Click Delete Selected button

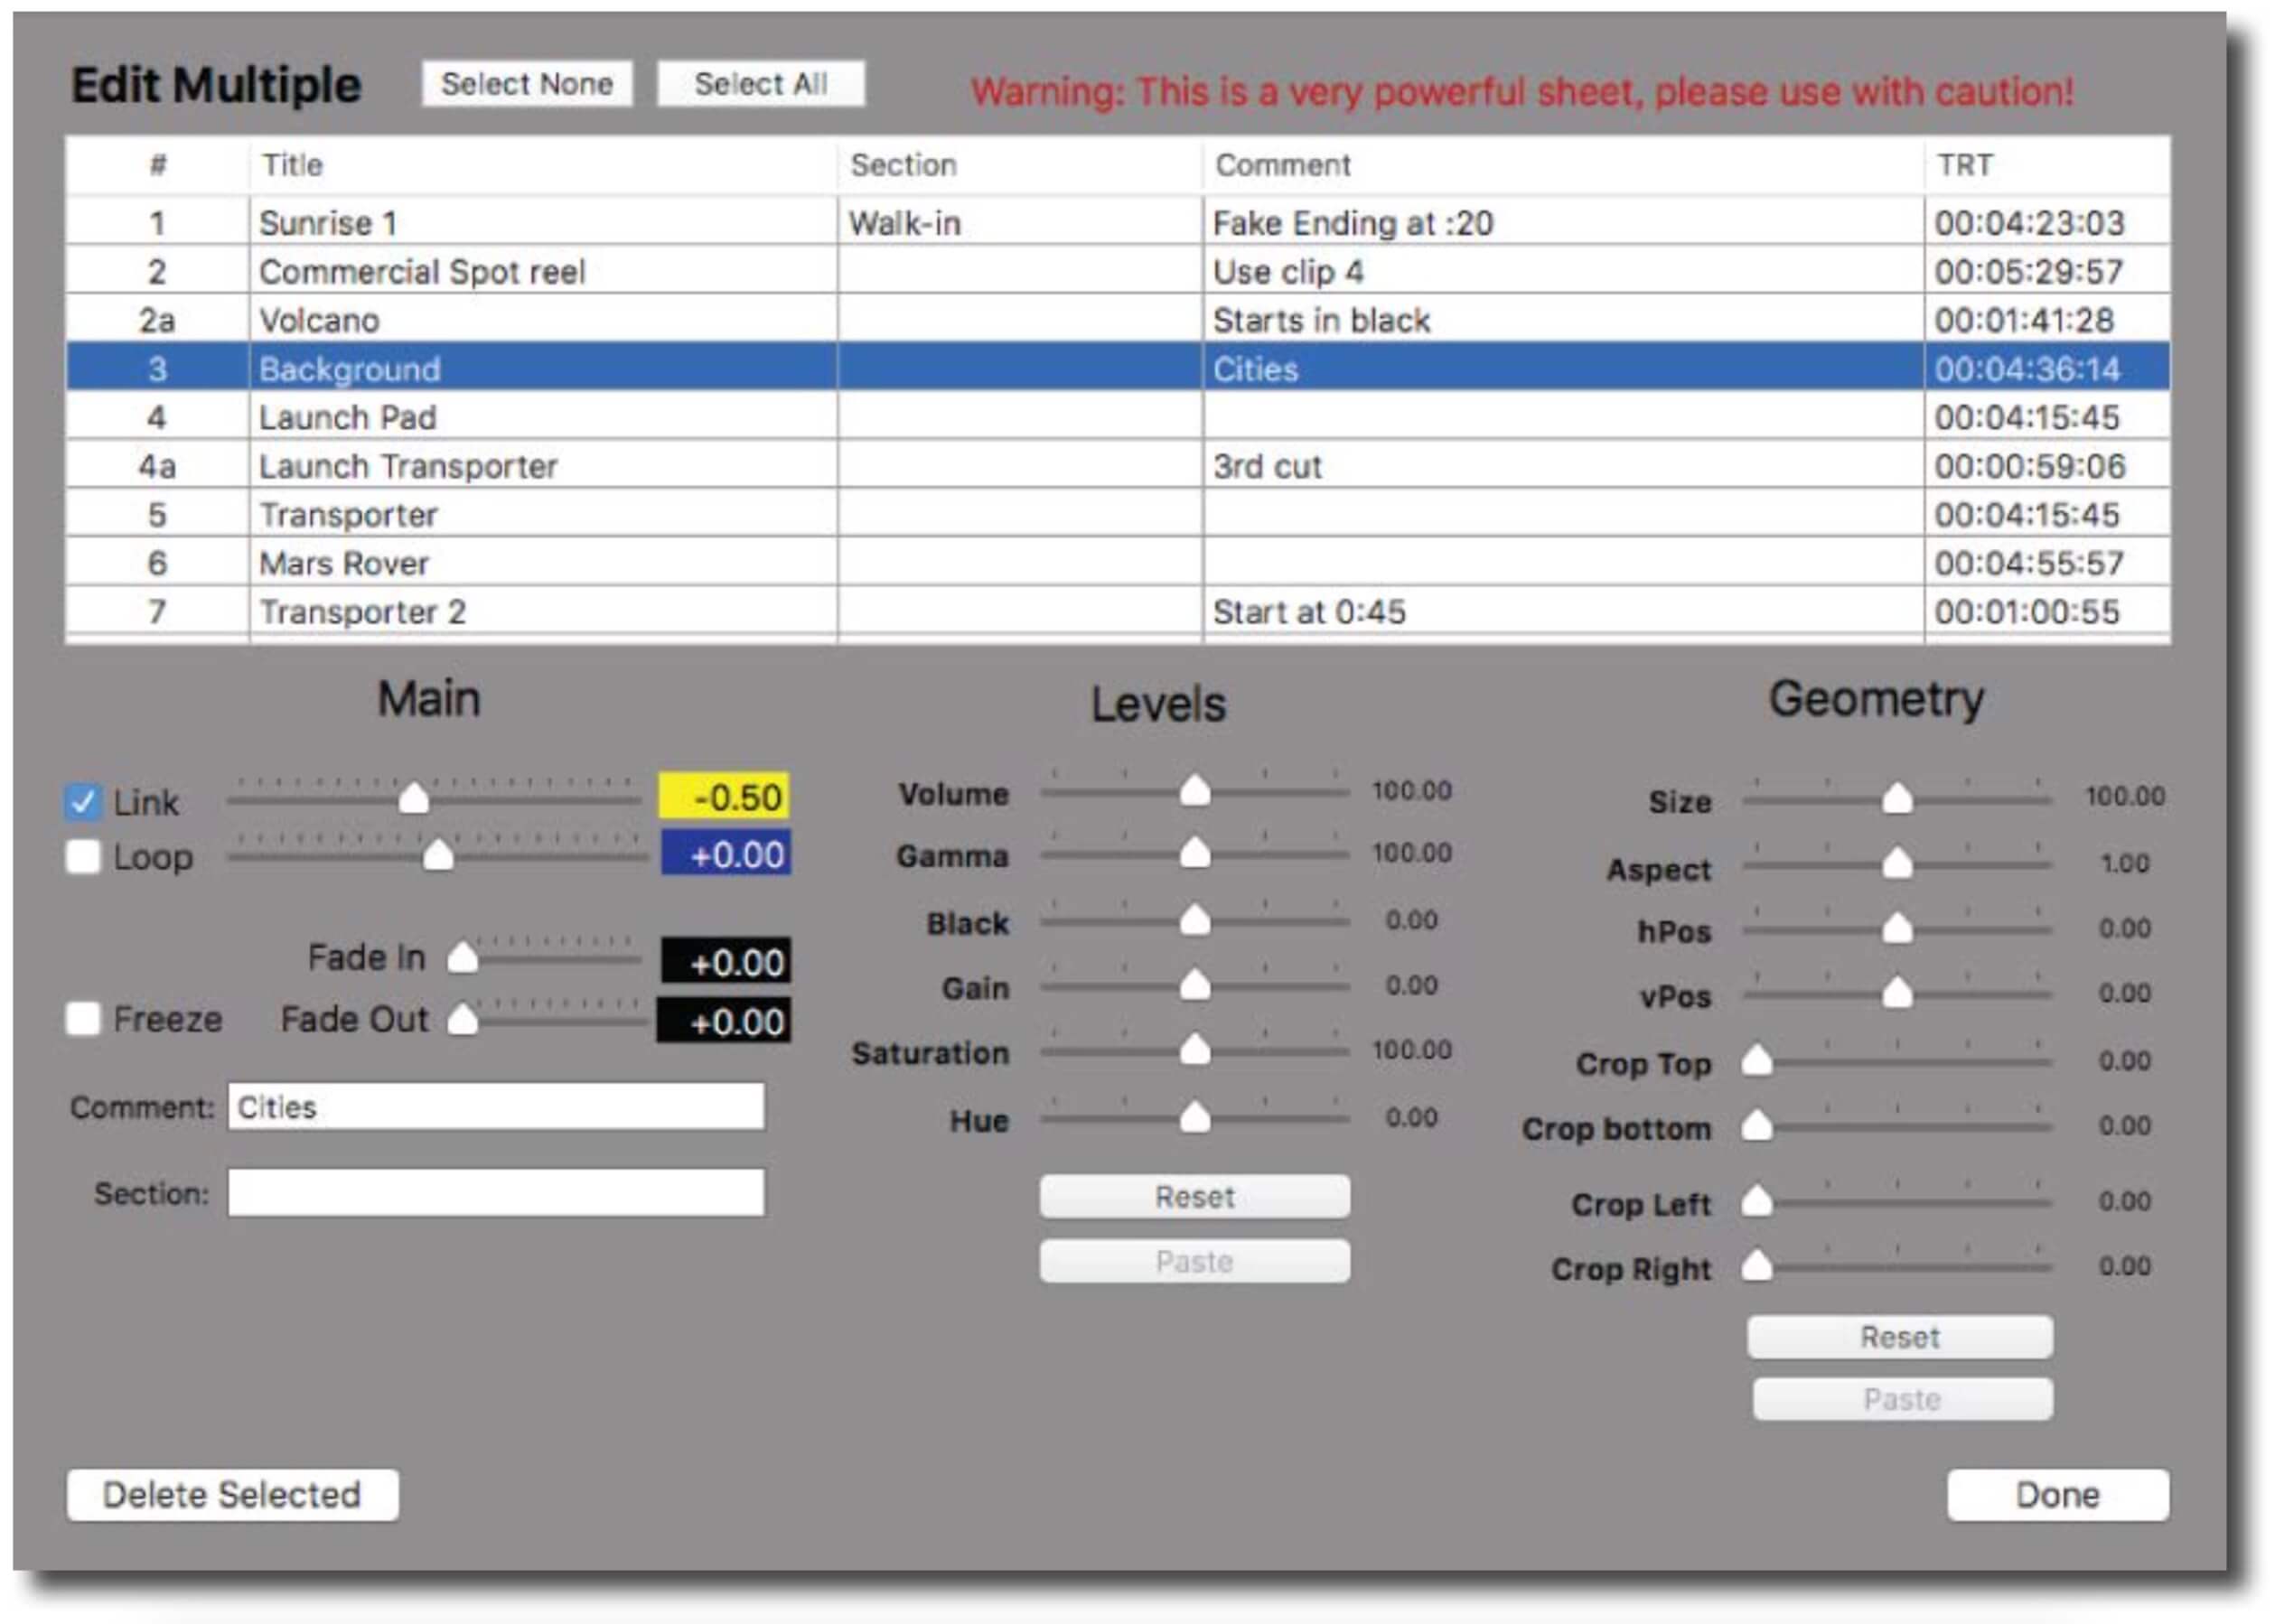point(232,1495)
